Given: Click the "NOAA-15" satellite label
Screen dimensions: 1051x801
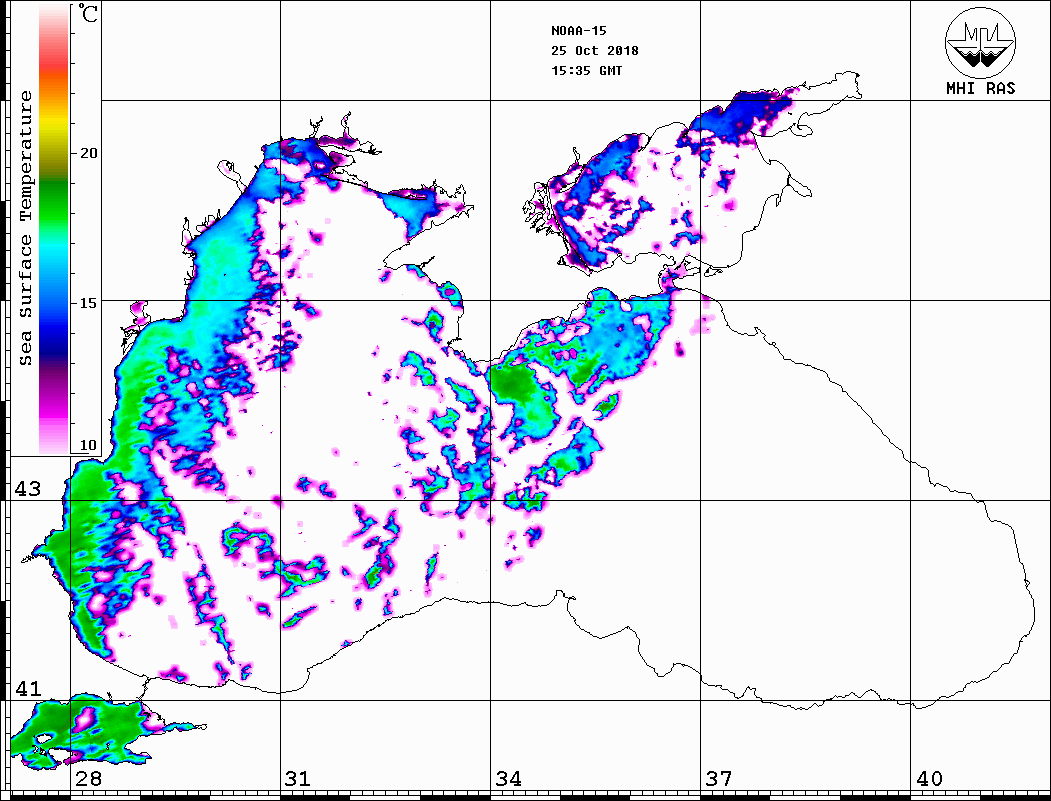Looking at the screenshot, I should point(578,31).
